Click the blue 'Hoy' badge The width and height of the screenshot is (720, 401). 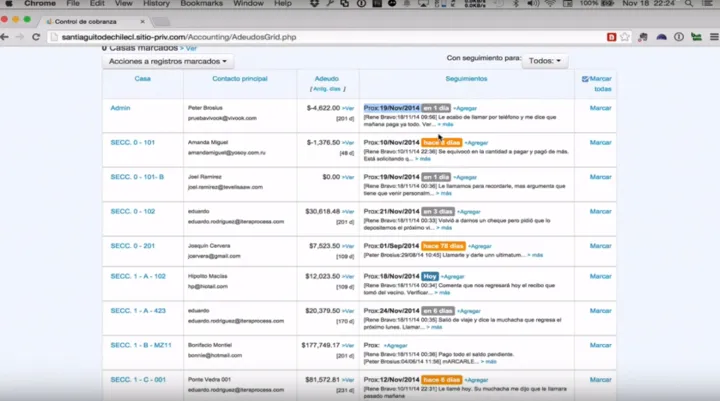click(x=430, y=278)
